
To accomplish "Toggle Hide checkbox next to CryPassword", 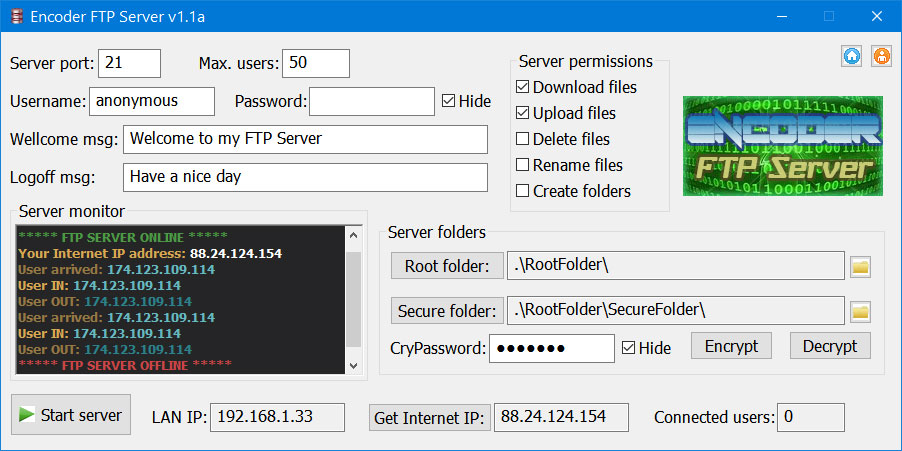I will 629,348.
